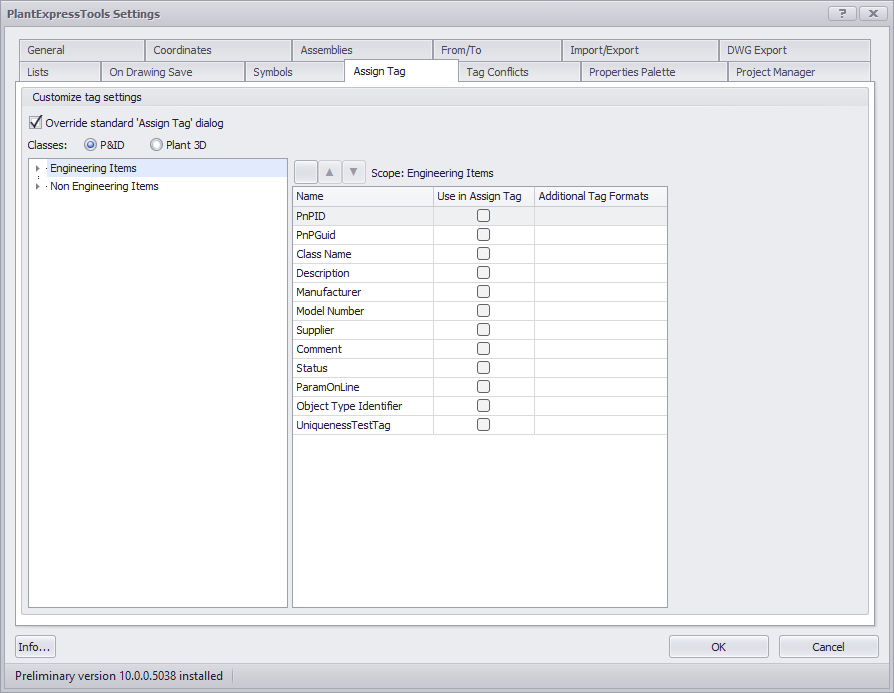Select the PnPGuid name cell

point(363,234)
